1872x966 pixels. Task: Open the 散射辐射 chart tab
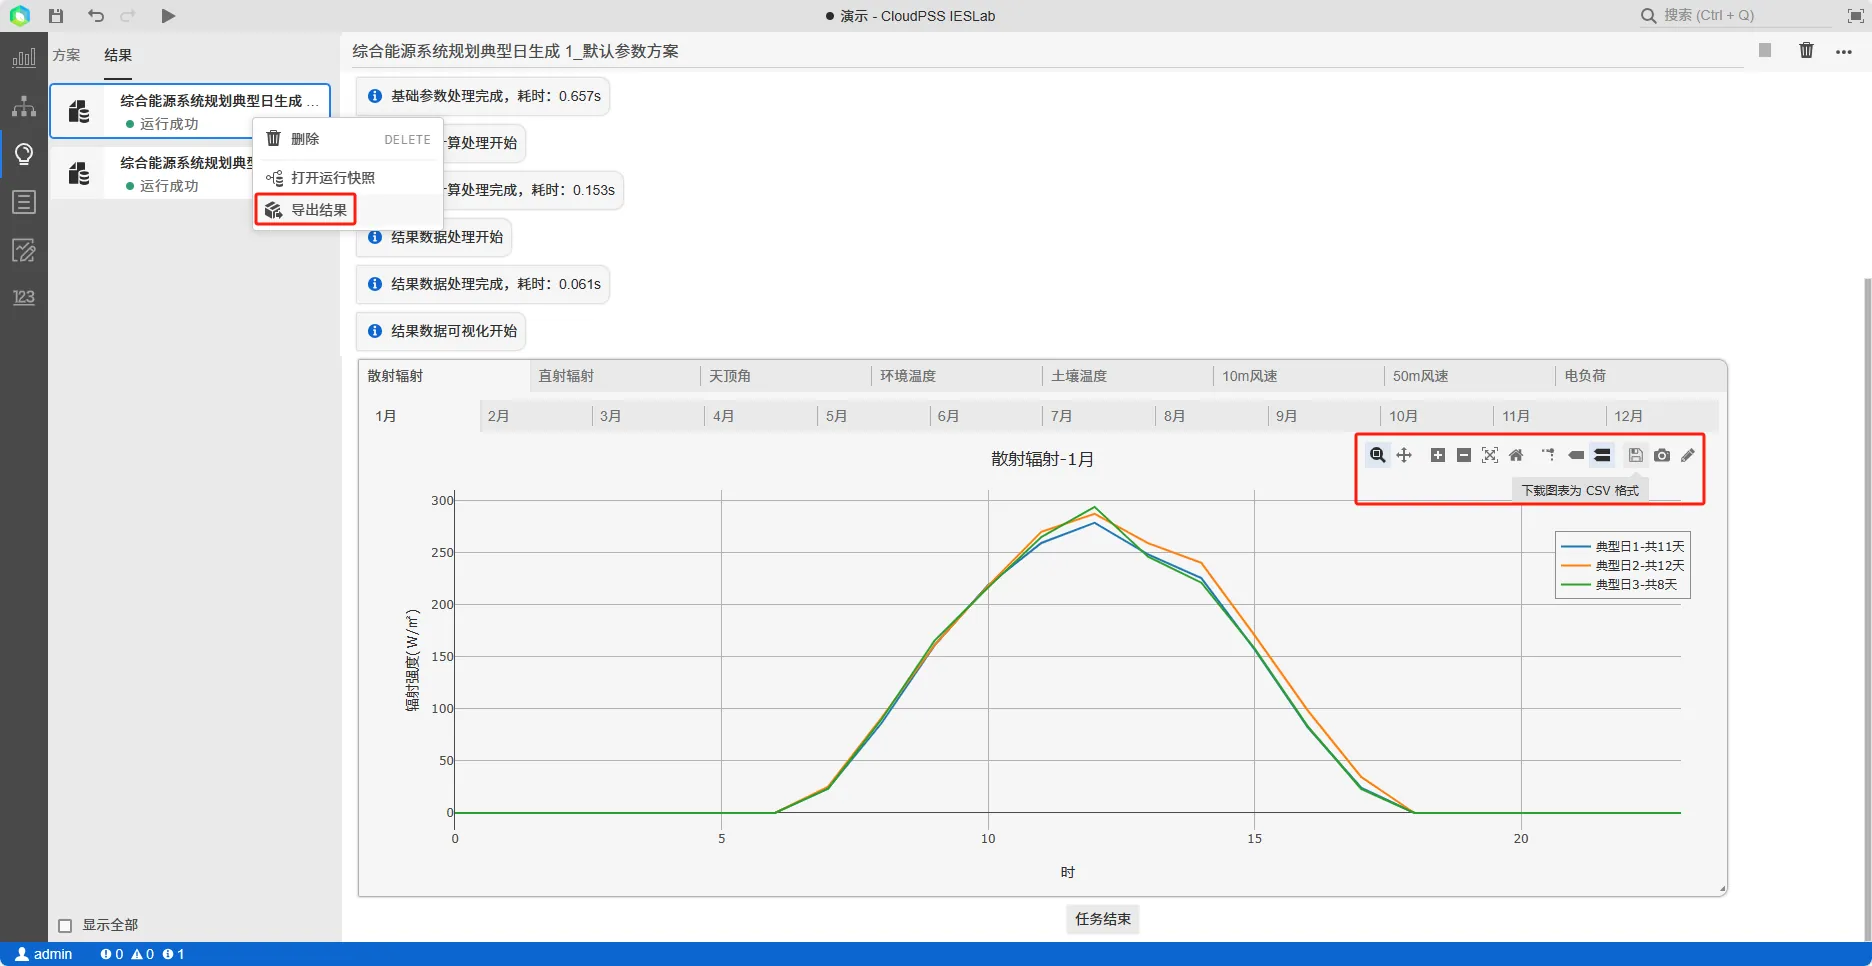pyautogui.click(x=444, y=376)
